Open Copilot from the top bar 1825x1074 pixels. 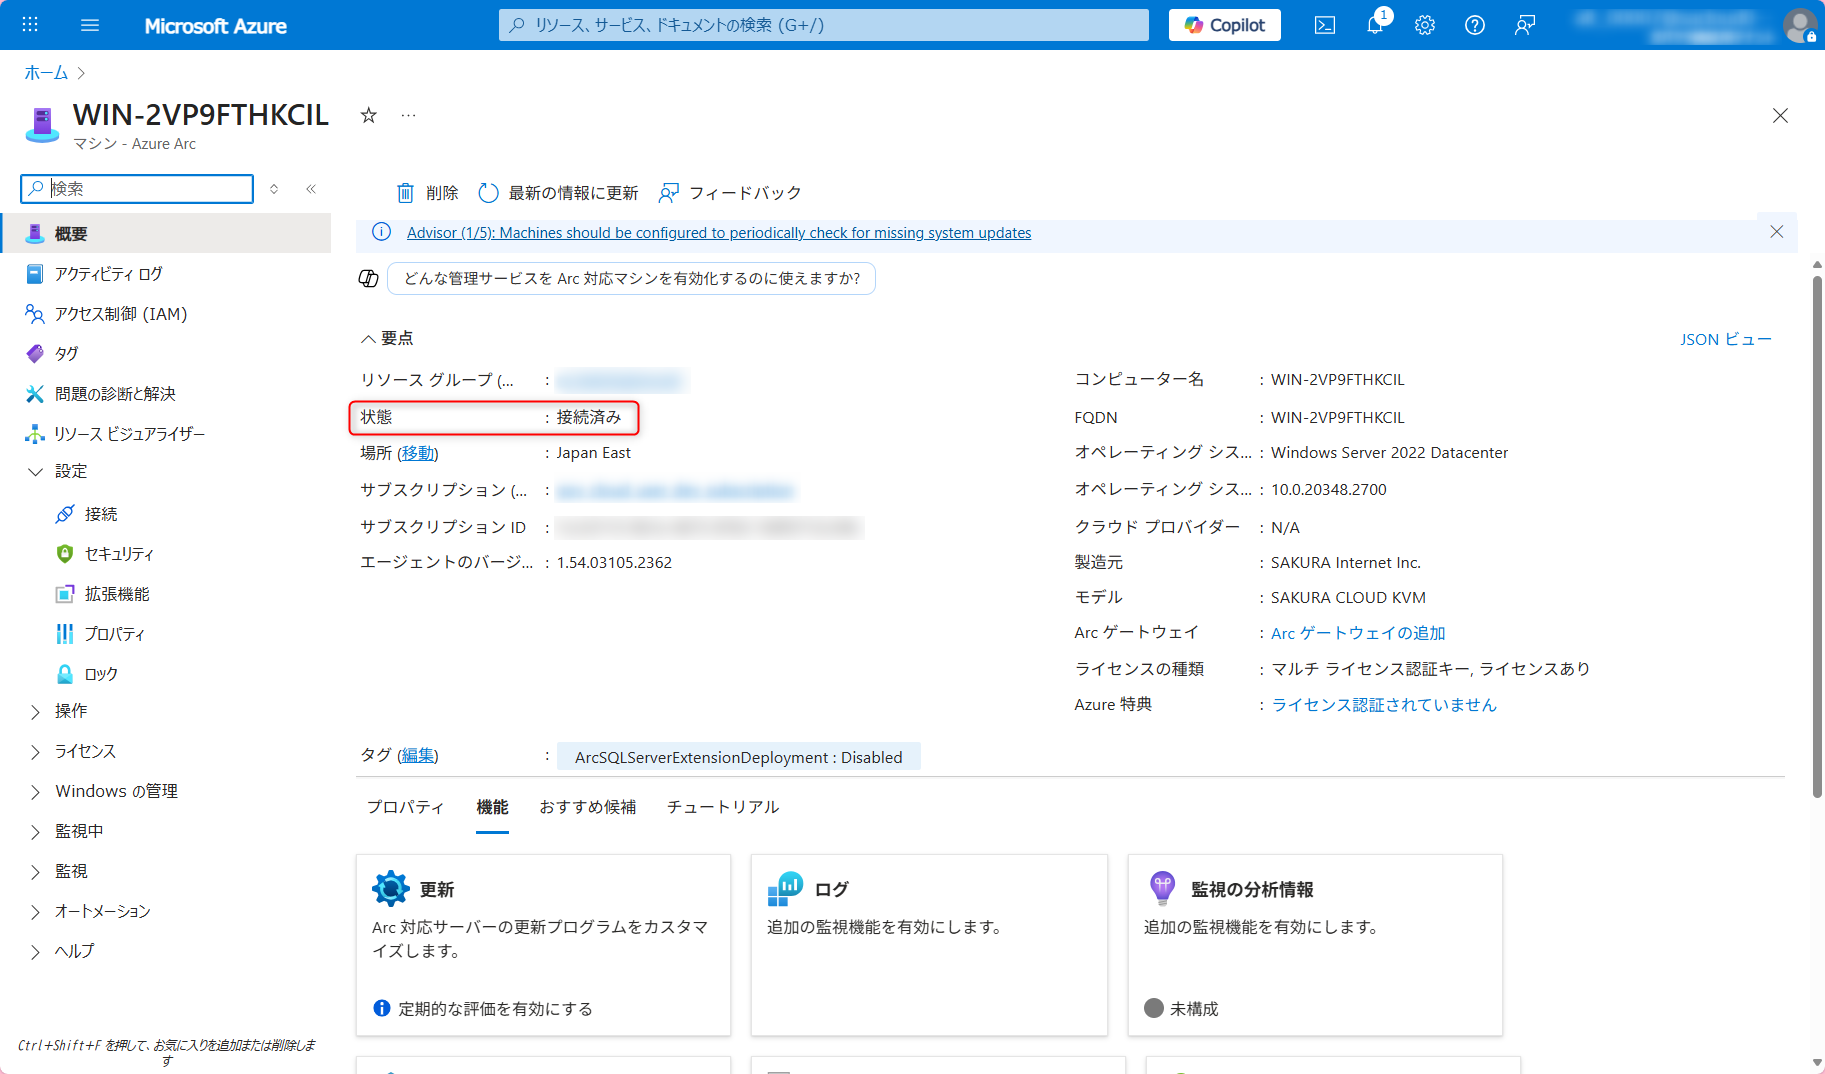[x=1223, y=25]
